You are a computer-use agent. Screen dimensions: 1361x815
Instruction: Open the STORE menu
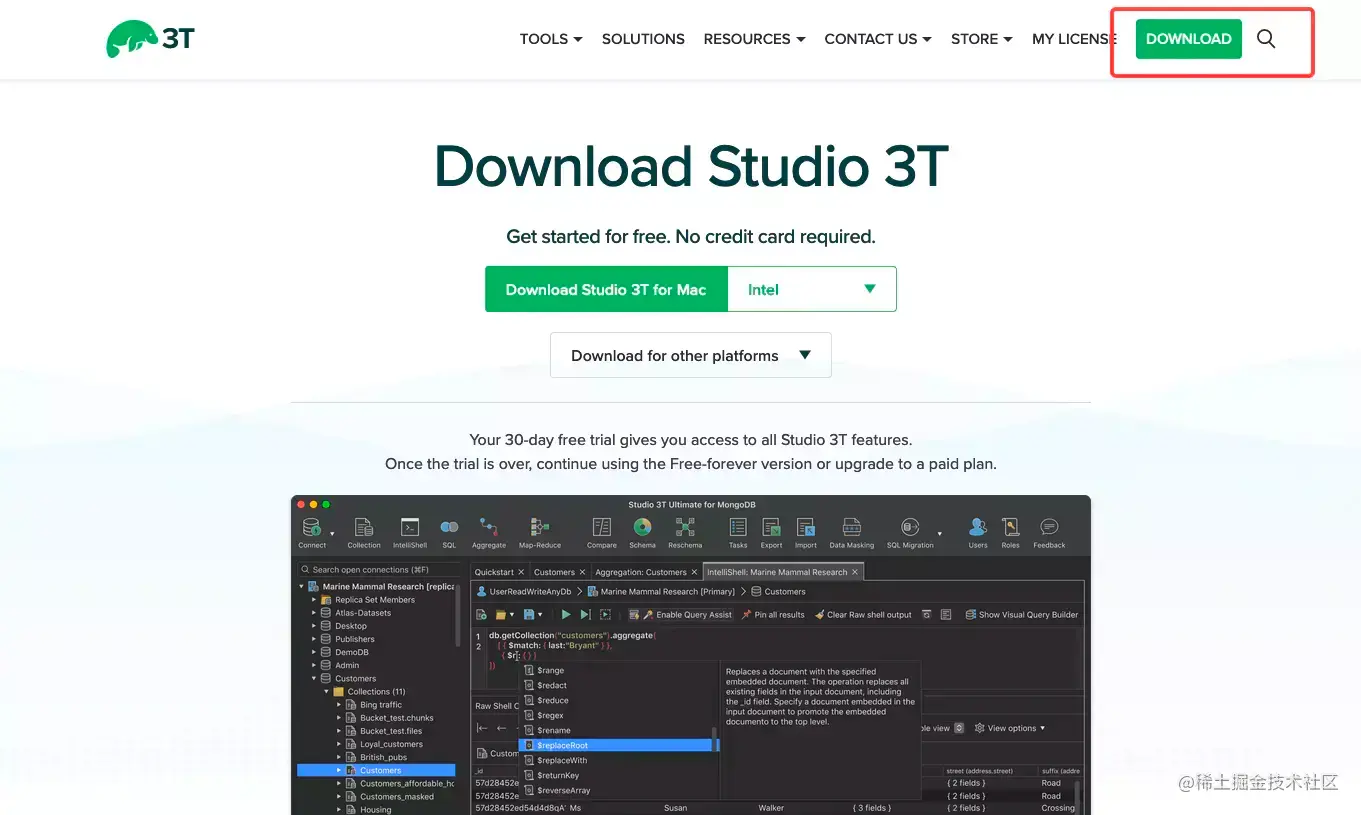[x=982, y=39]
